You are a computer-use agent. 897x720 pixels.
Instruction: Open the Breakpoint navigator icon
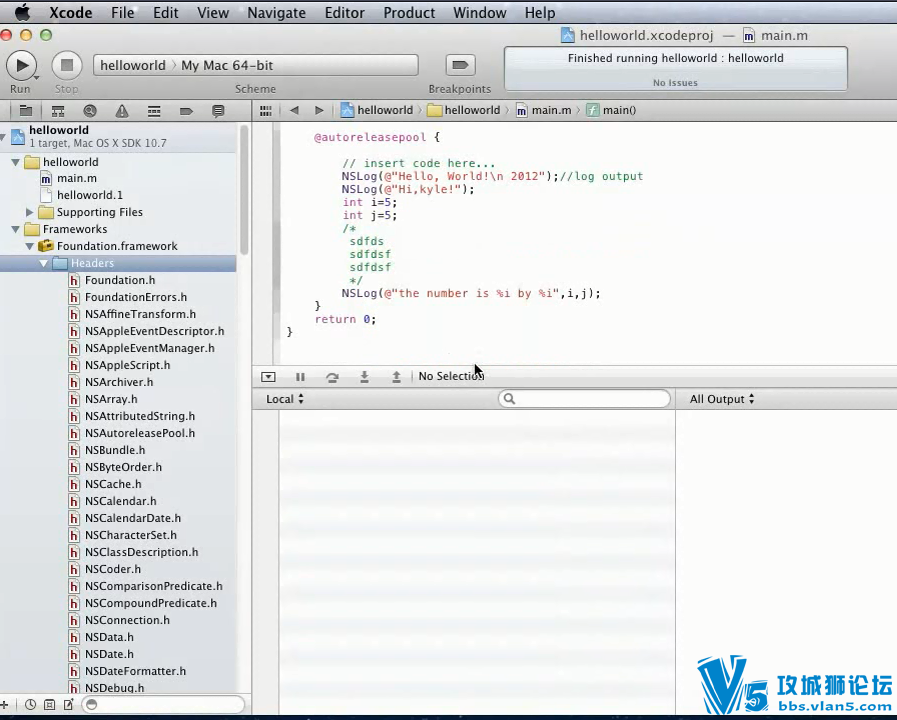click(x=186, y=111)
